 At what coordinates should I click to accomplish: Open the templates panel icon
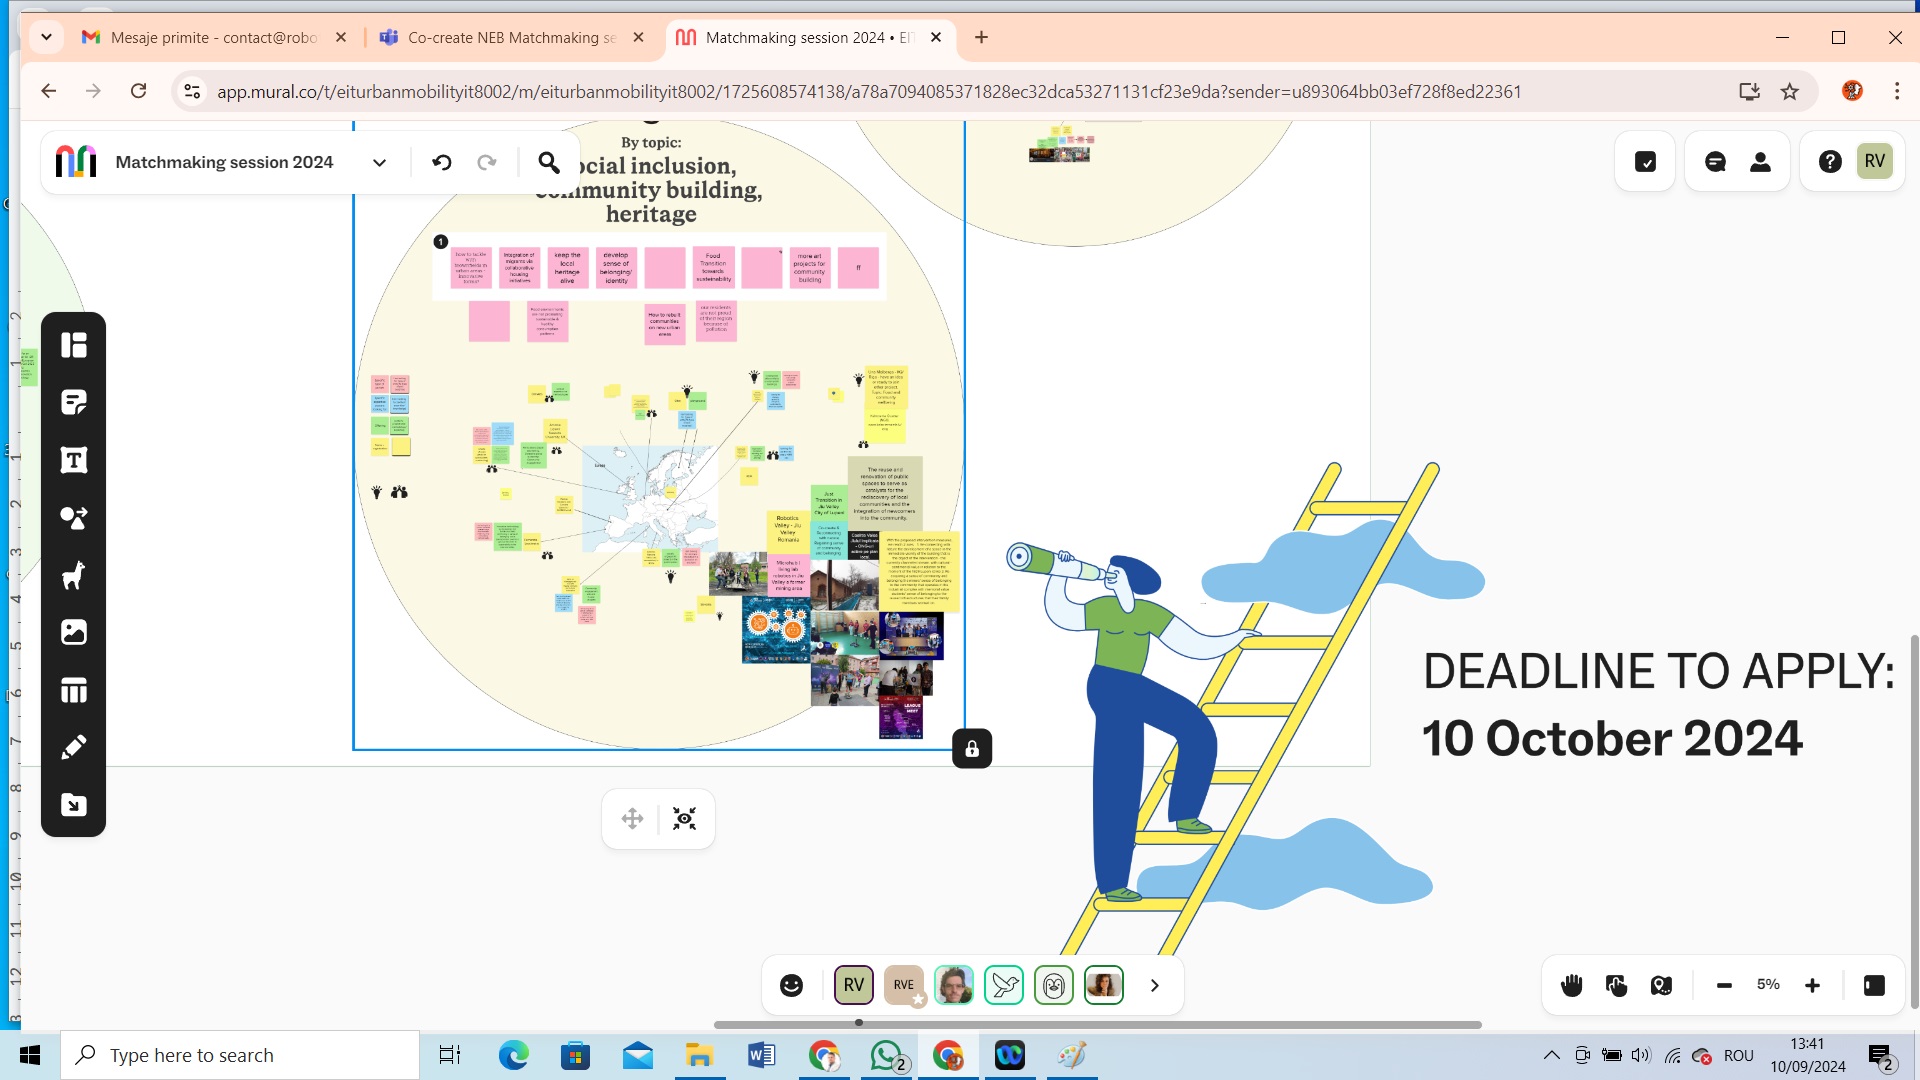coord(73,345)
